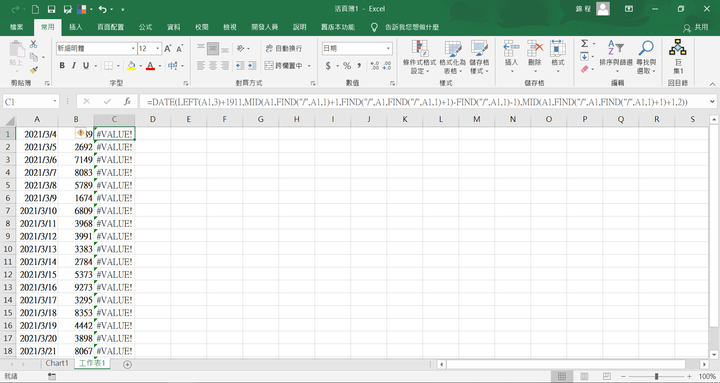Increase font size with large A icon
Image resolution: width=720 pixels, height=383 pixels.
(168, 48)
